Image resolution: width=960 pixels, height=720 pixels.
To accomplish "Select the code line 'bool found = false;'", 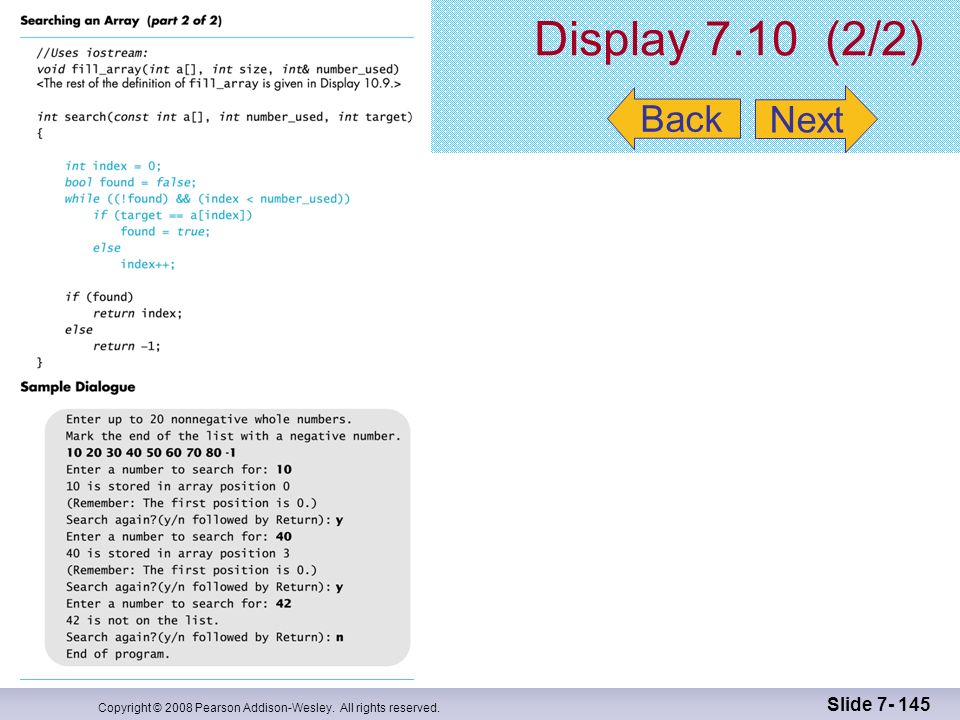I will coord(130,182).
